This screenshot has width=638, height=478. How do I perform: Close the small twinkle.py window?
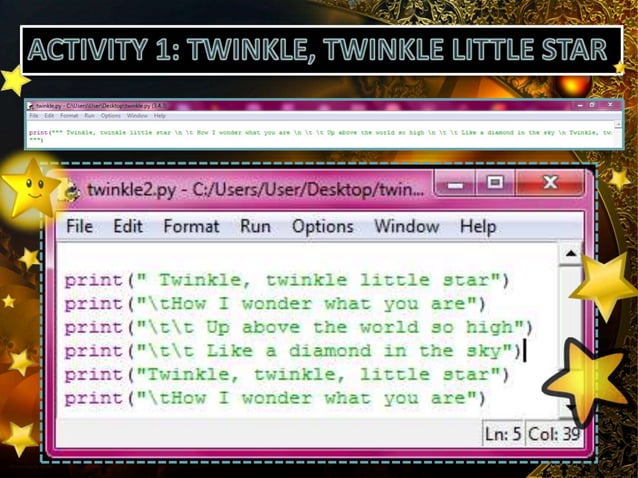click(x=610, y=105)
